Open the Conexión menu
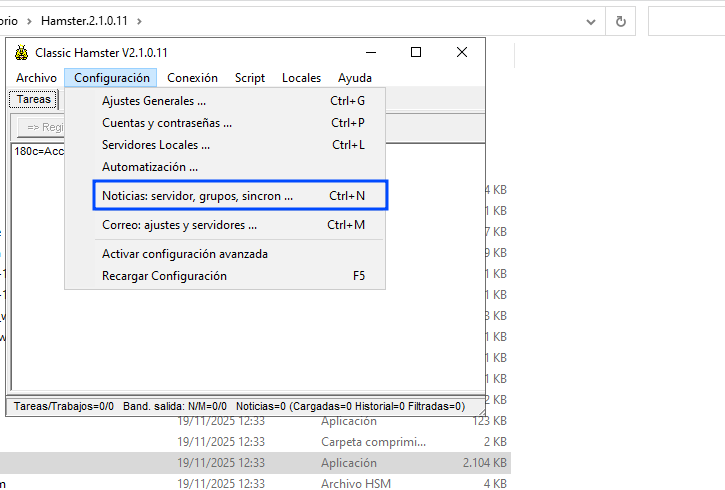 [x=192, y=78]
